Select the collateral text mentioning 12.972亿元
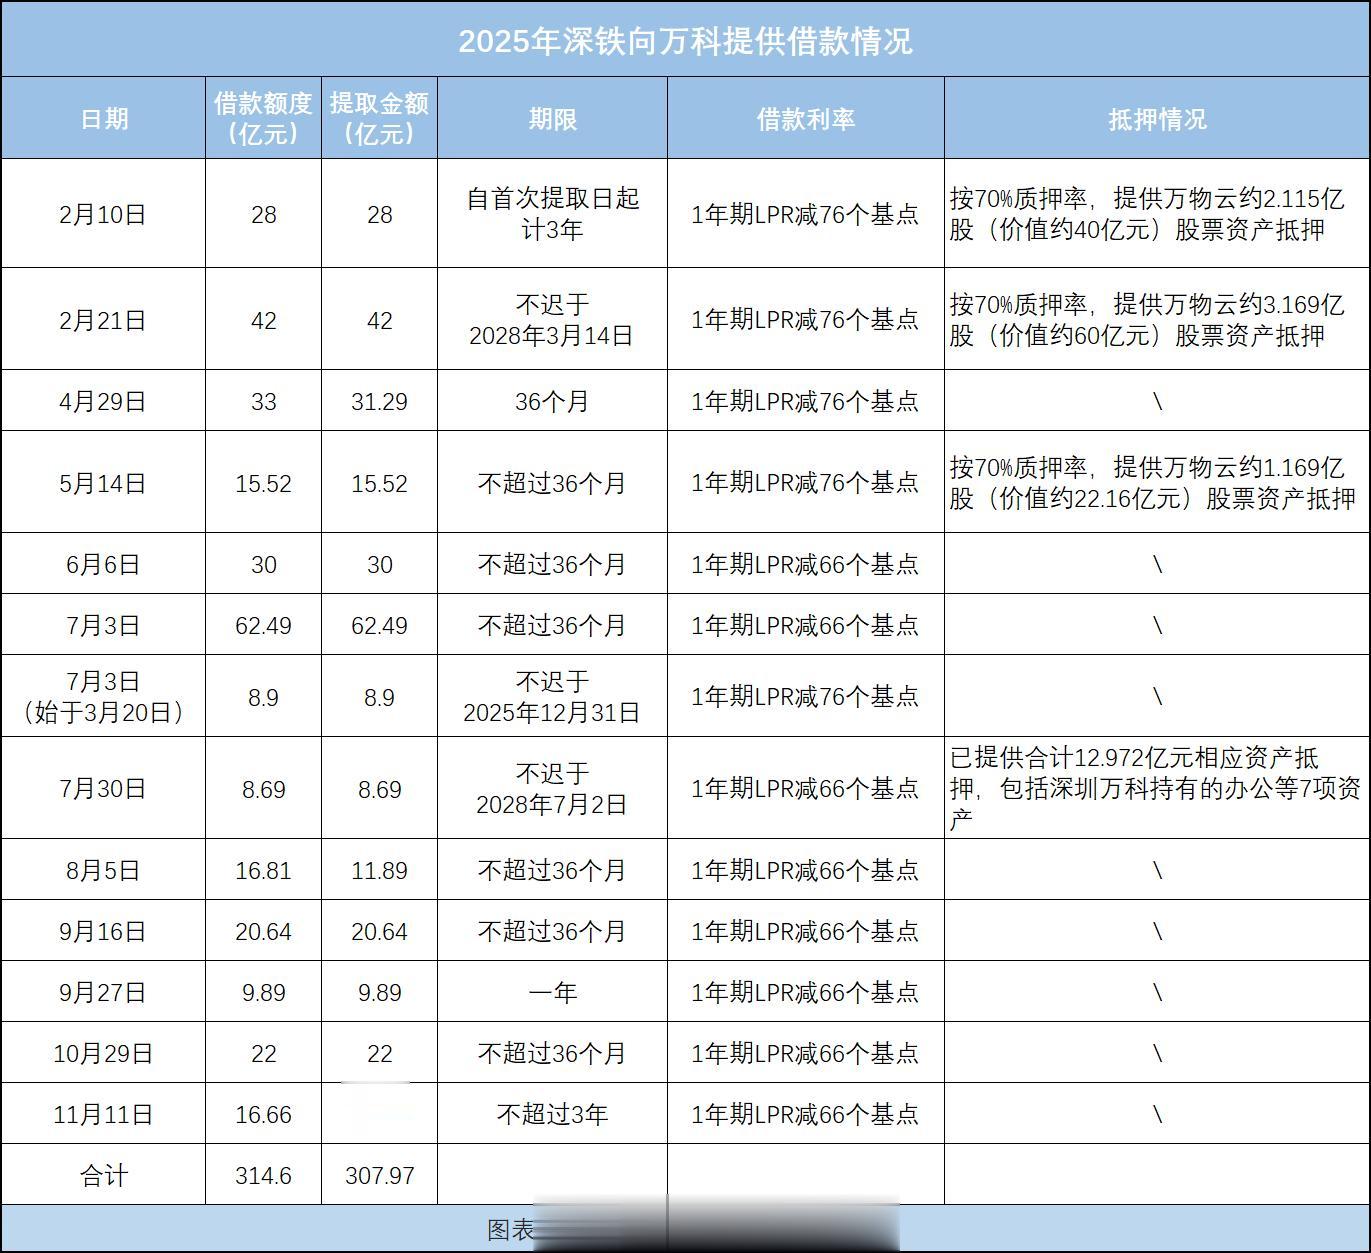Viewport: 1371px width, 1253px height. coord(1155,788)
